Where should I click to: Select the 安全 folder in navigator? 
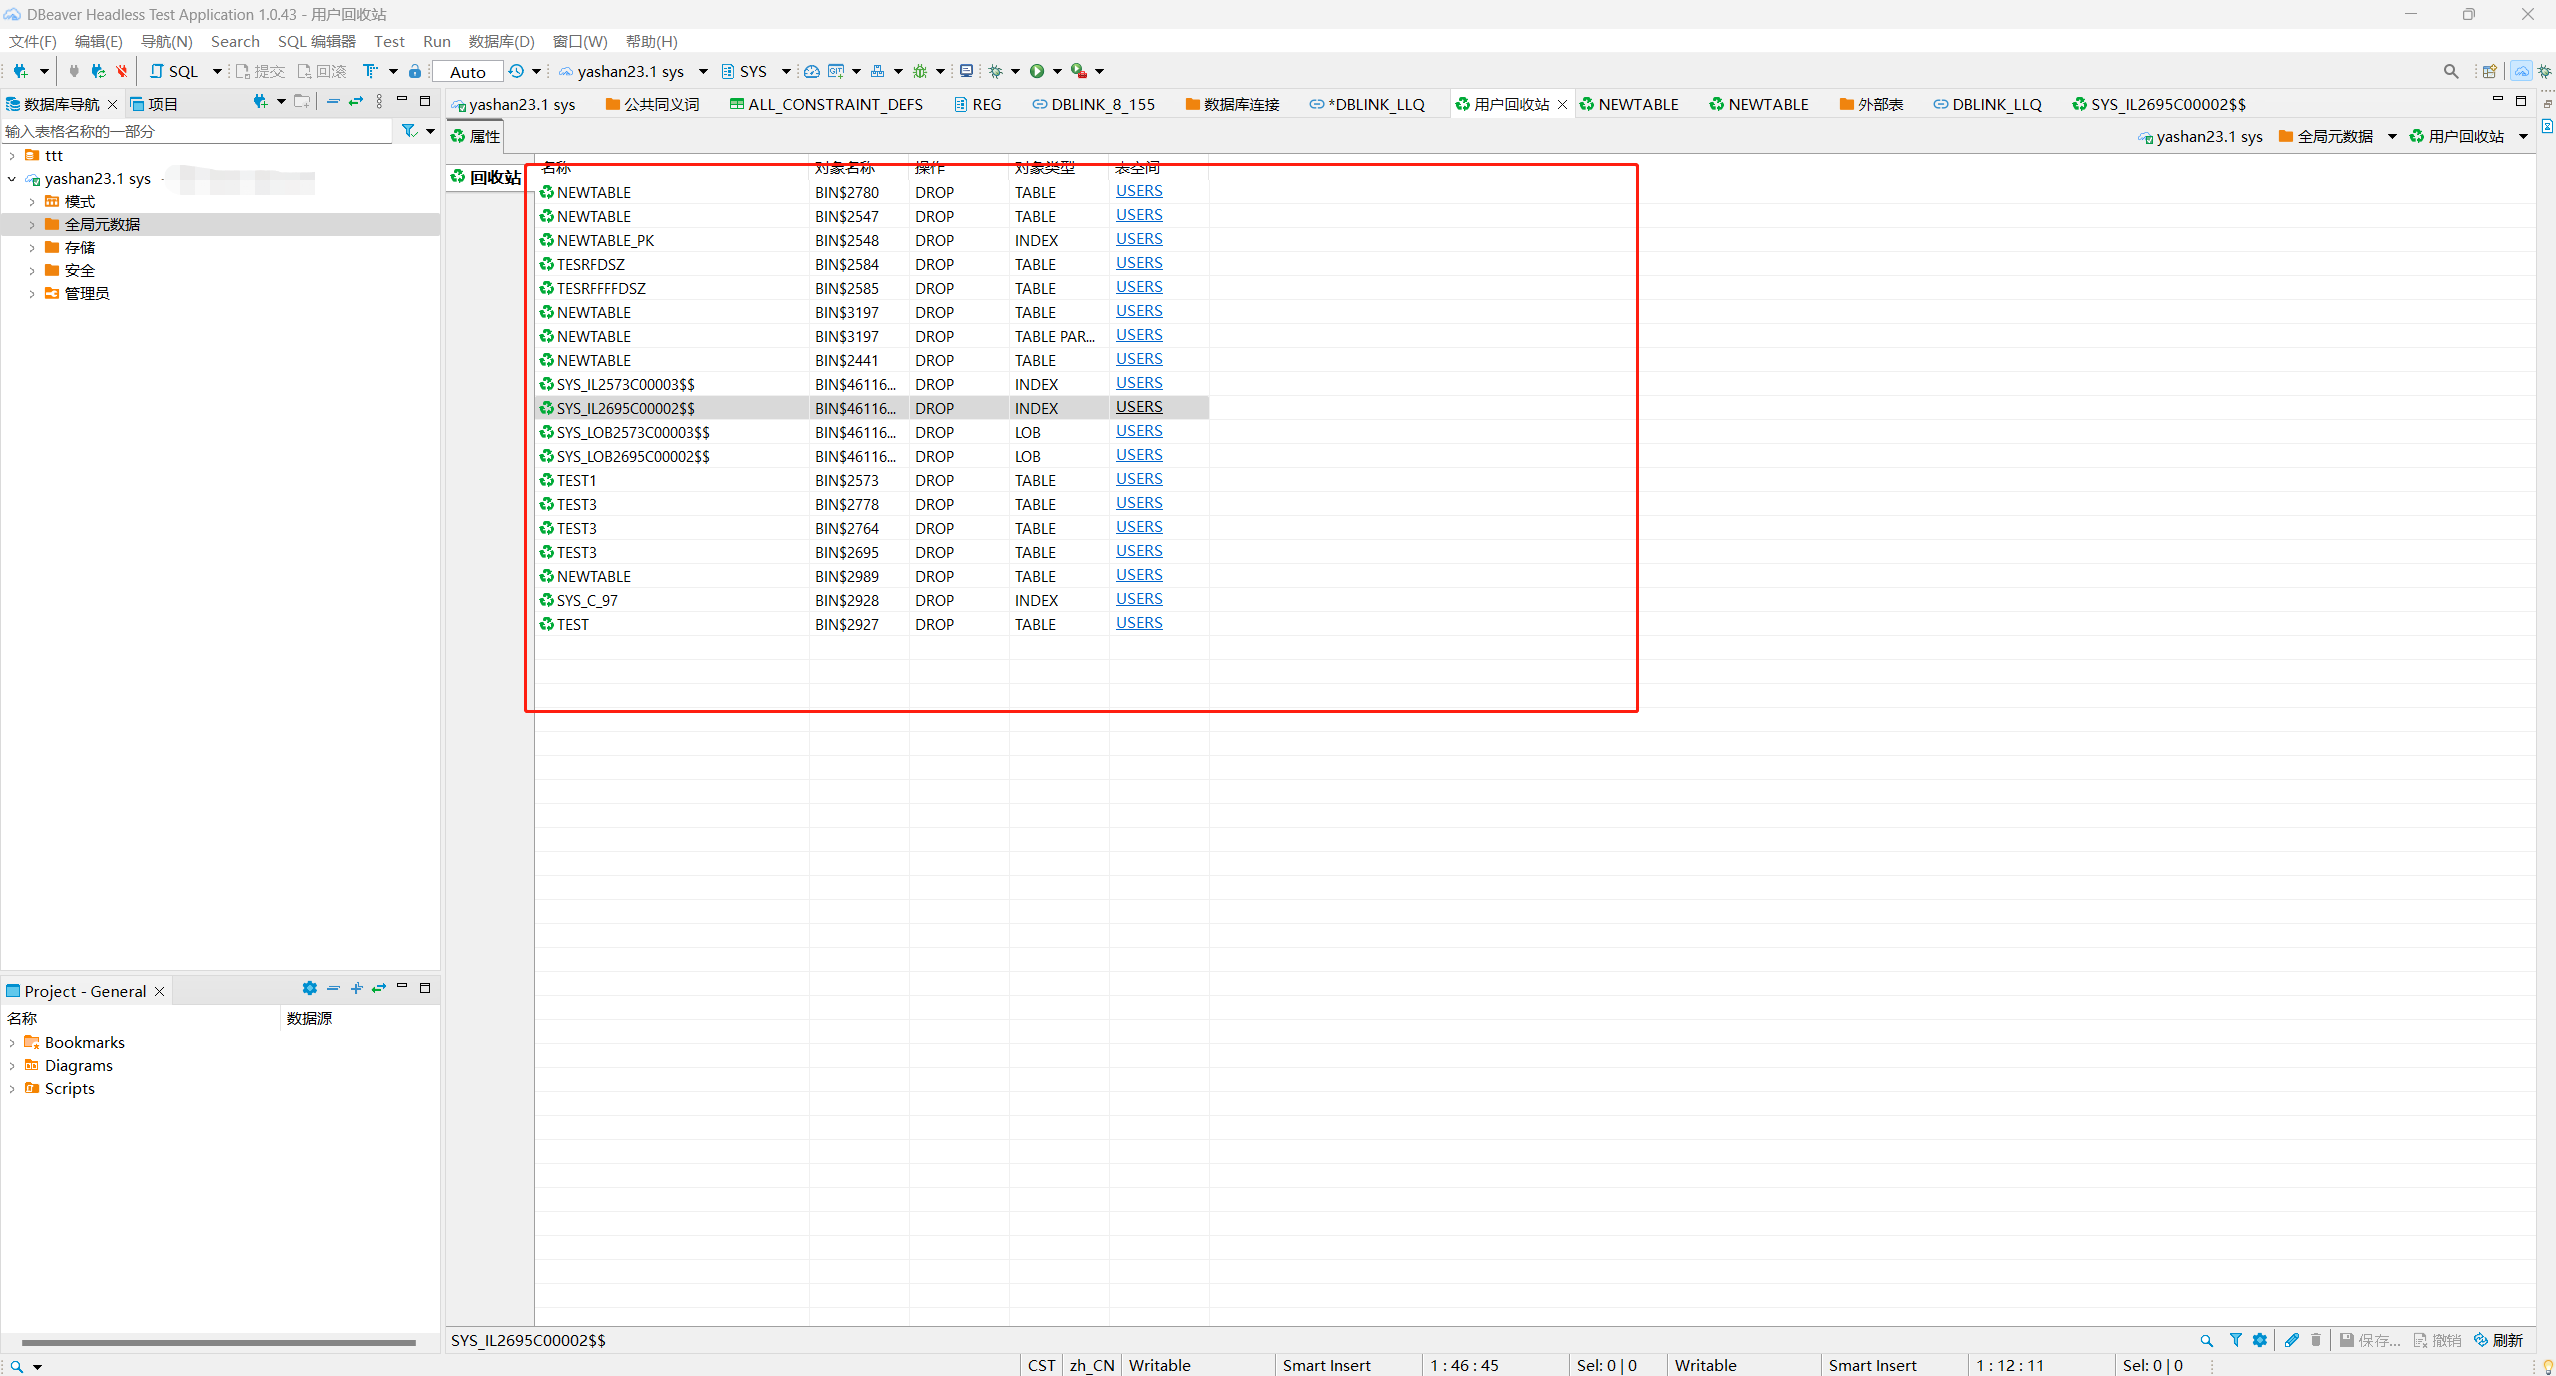80,270
